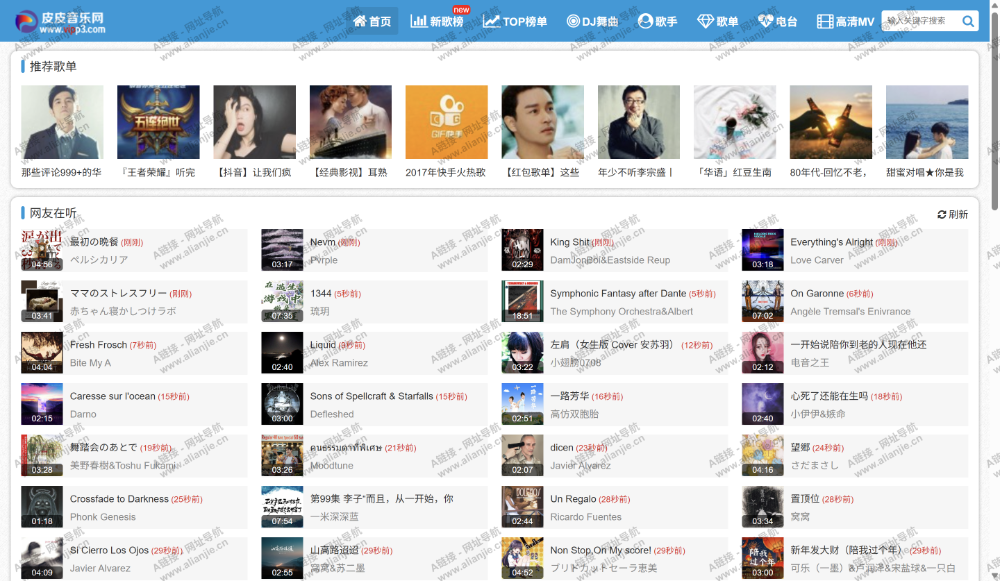This screenshot has height=581, width=1000.
Task: Play the 一开始说陪你到老的人 song thumbnail
Action: [x=763, y=353]
